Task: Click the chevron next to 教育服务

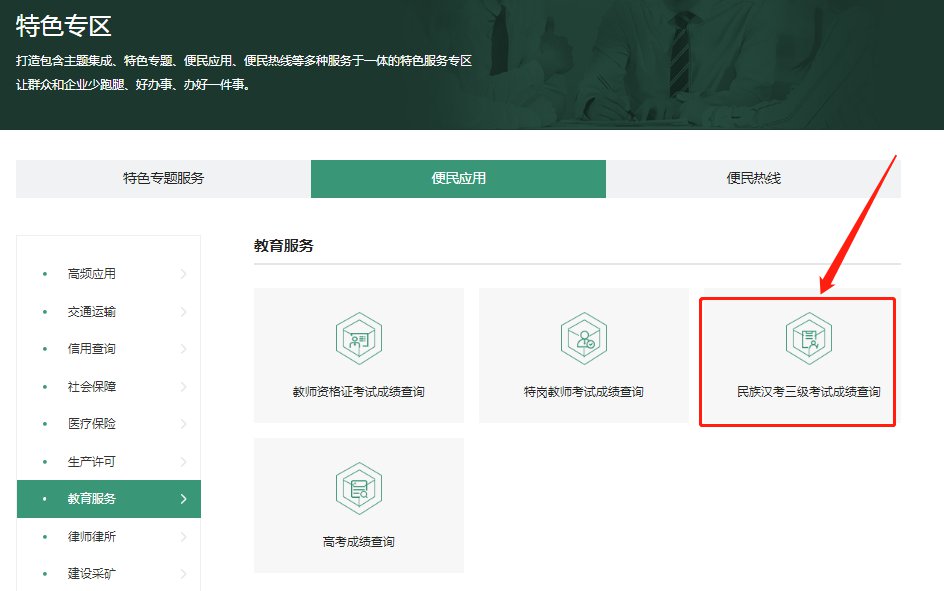Action: pos(183,499)
